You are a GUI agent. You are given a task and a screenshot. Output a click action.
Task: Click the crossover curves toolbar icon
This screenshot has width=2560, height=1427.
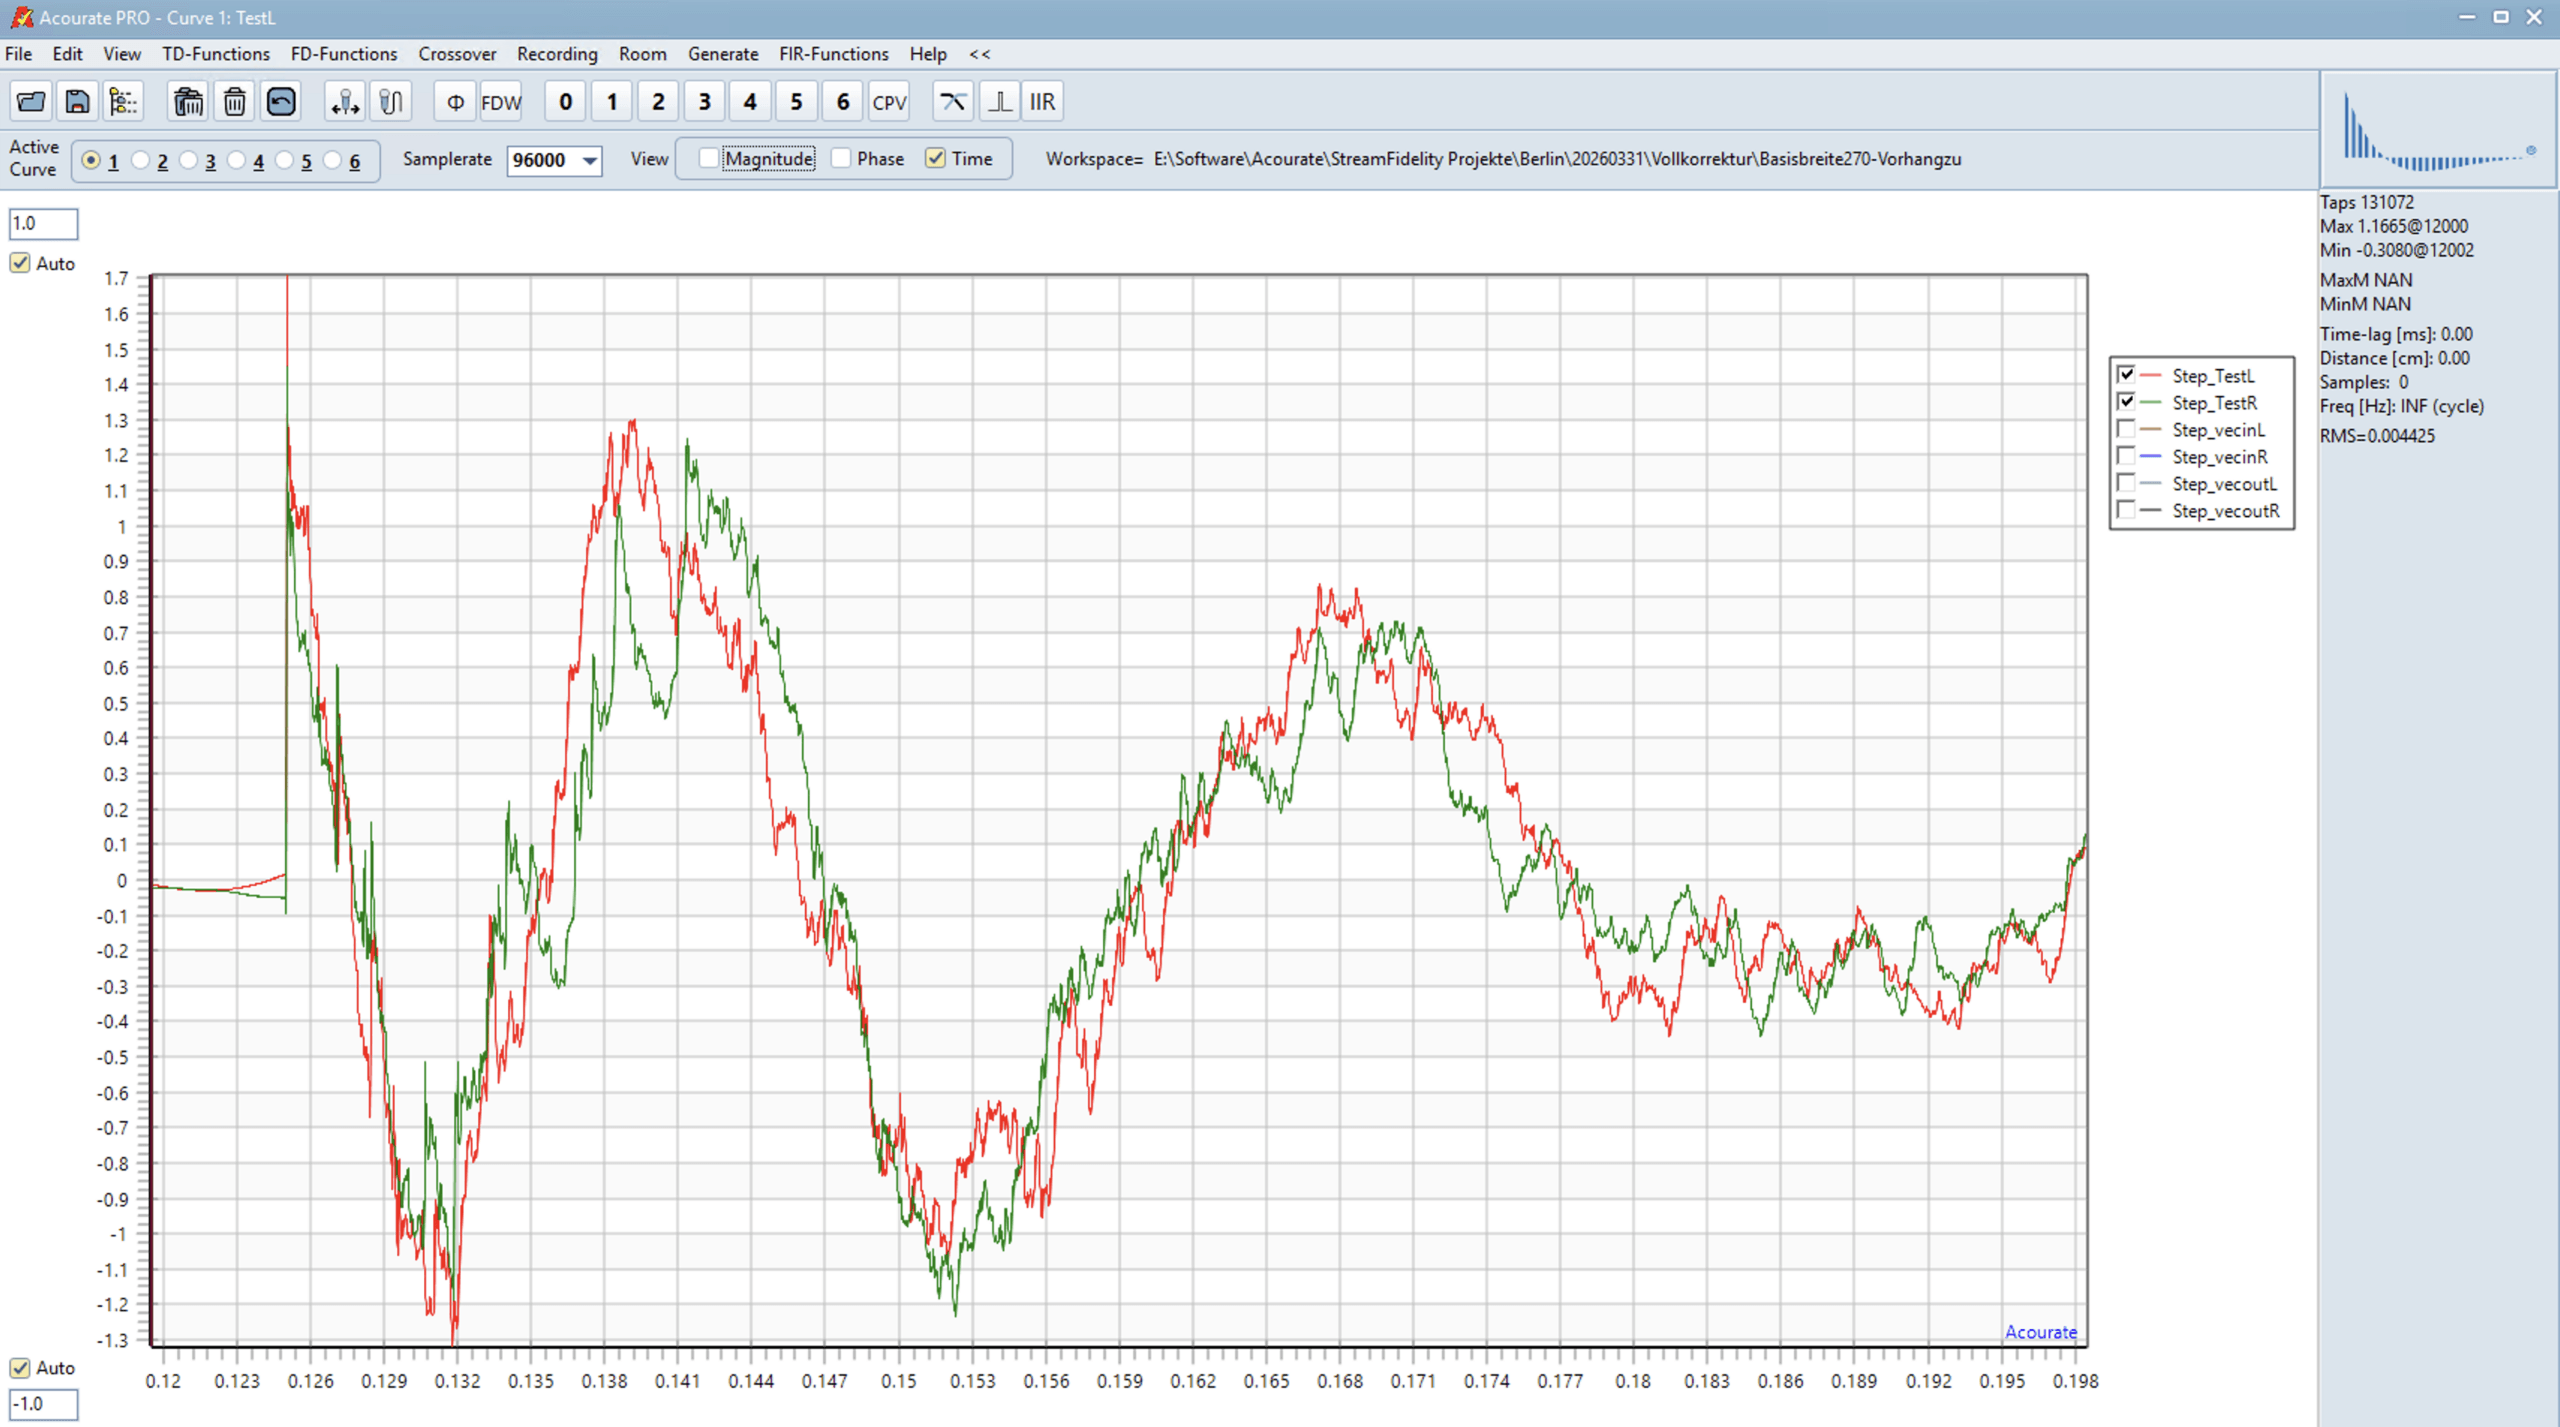[x=952, y=102]
